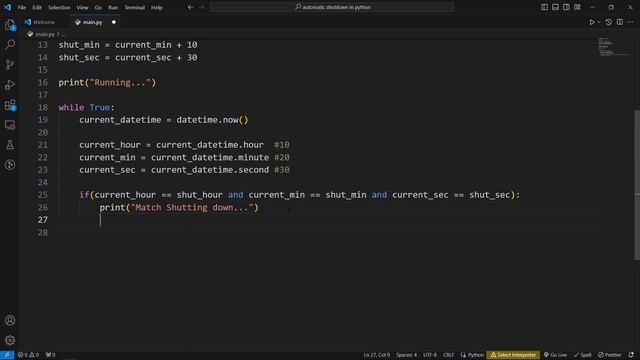Screen dimensions: 640x360
Task: Open the Testing flask view
Action: 10,145
